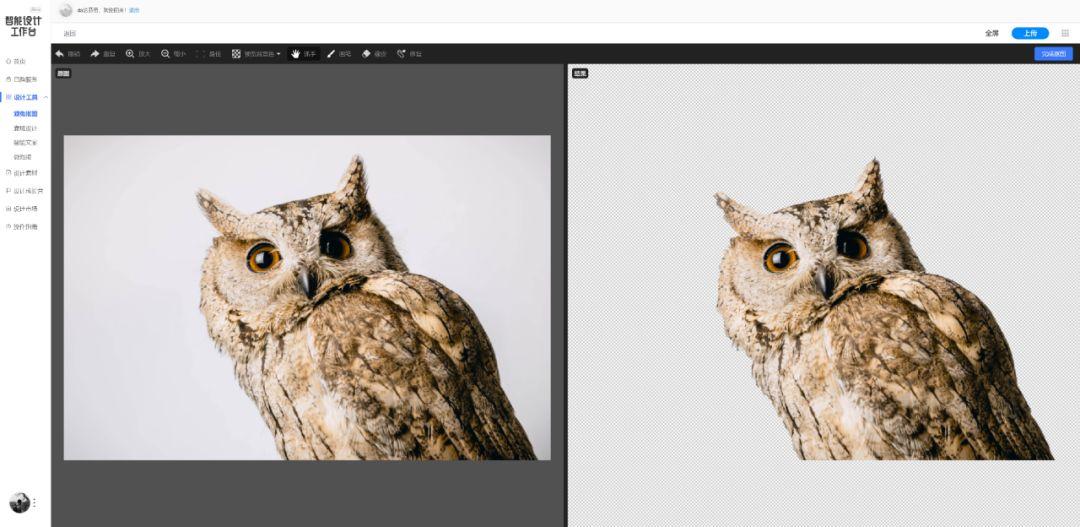Open 设计素材 in the sidebar
This screenshot has height=527, width=1080.
[x=21, y=173]
